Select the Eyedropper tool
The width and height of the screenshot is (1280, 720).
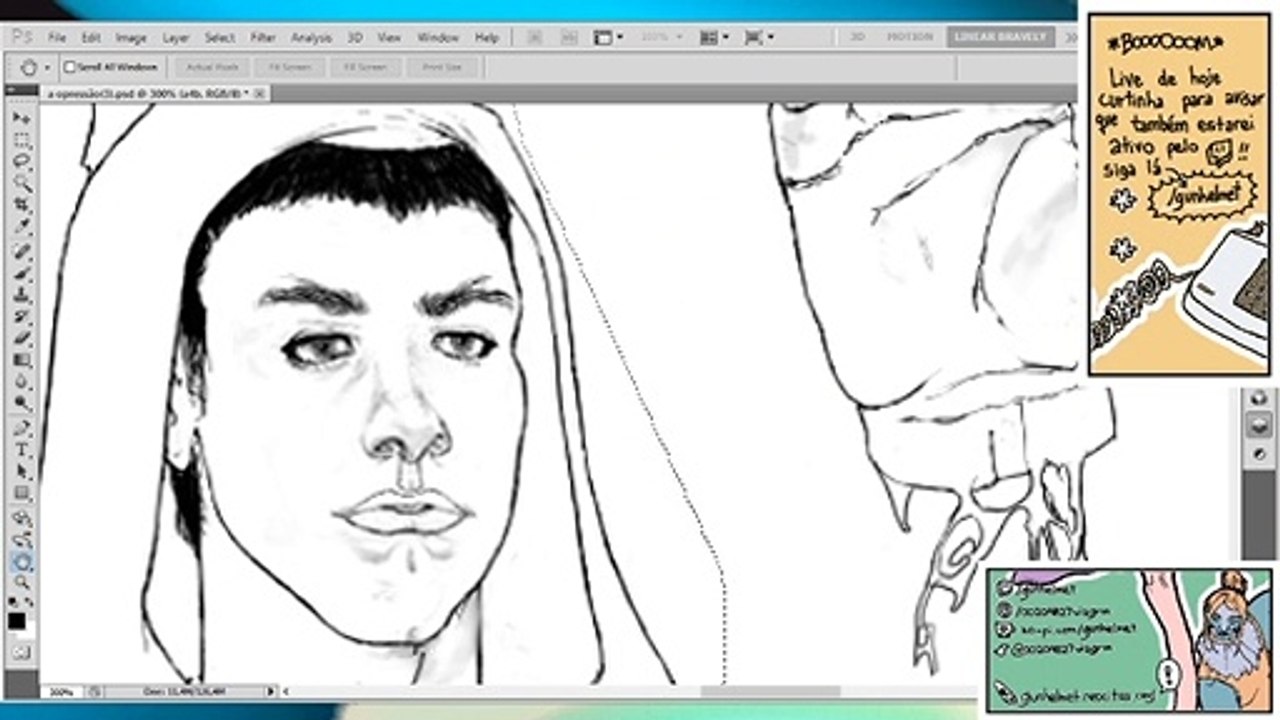tap(21, 228)
